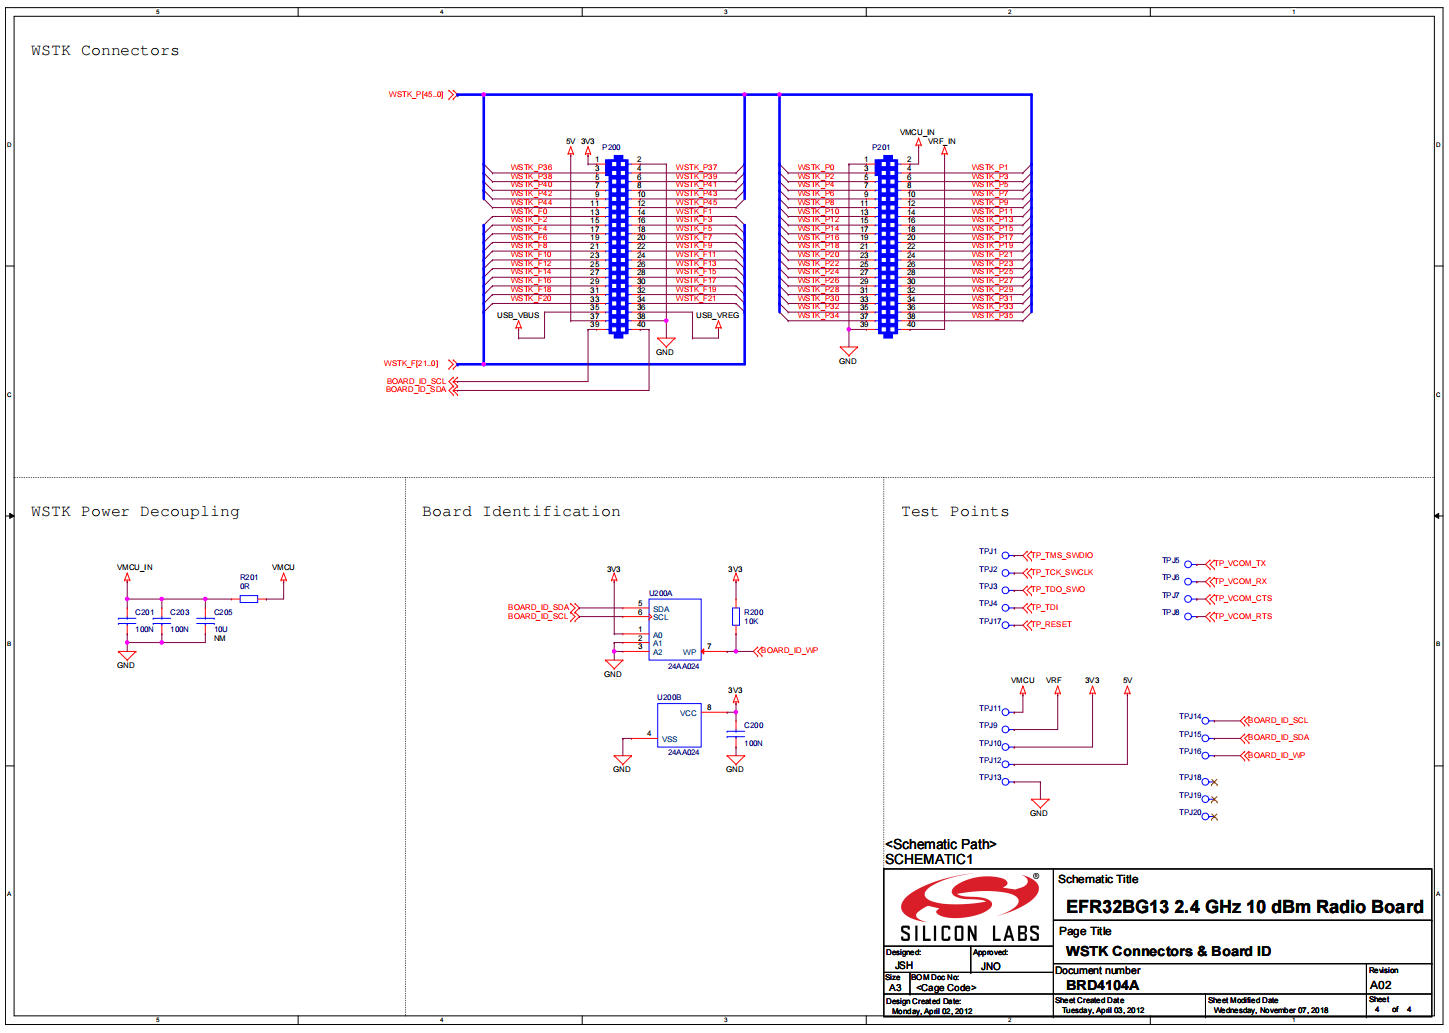Select the TP_VCOM_TX net label

[x=1240, y=564]
